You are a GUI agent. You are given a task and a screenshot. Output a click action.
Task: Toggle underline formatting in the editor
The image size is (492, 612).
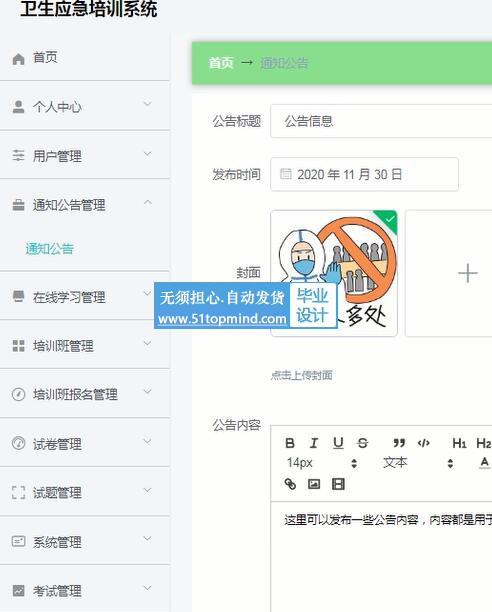(x=338, y=443)
